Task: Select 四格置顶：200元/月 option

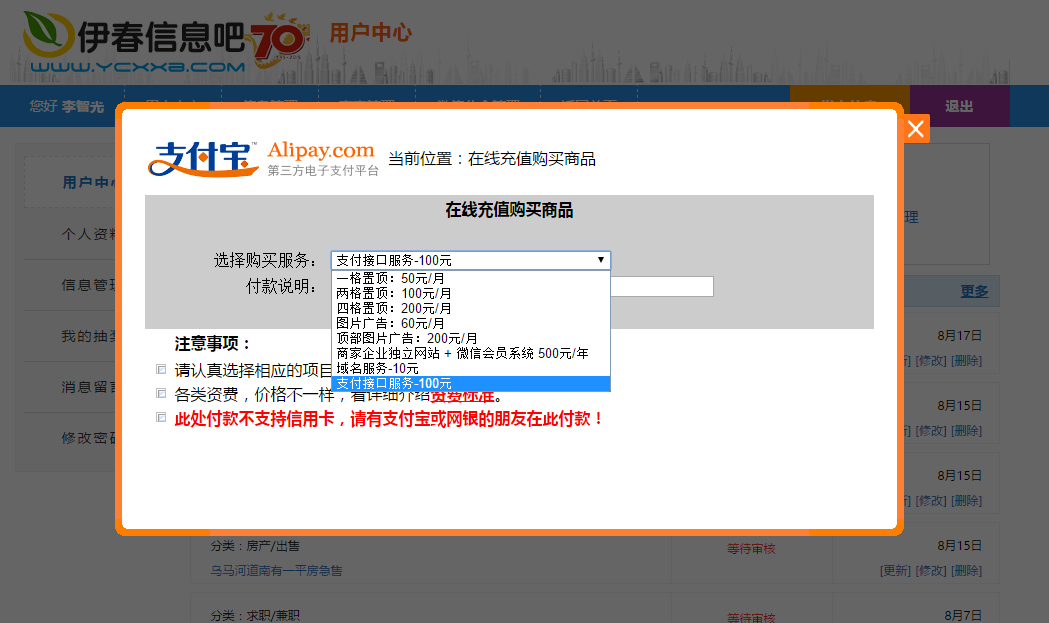Action: (393, 308)
